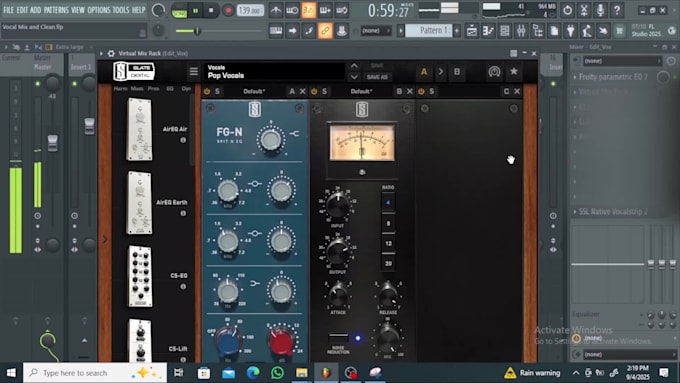
Task: Copy A to B with arrow button
Action: pyautogui.click(x=441, y=72)
